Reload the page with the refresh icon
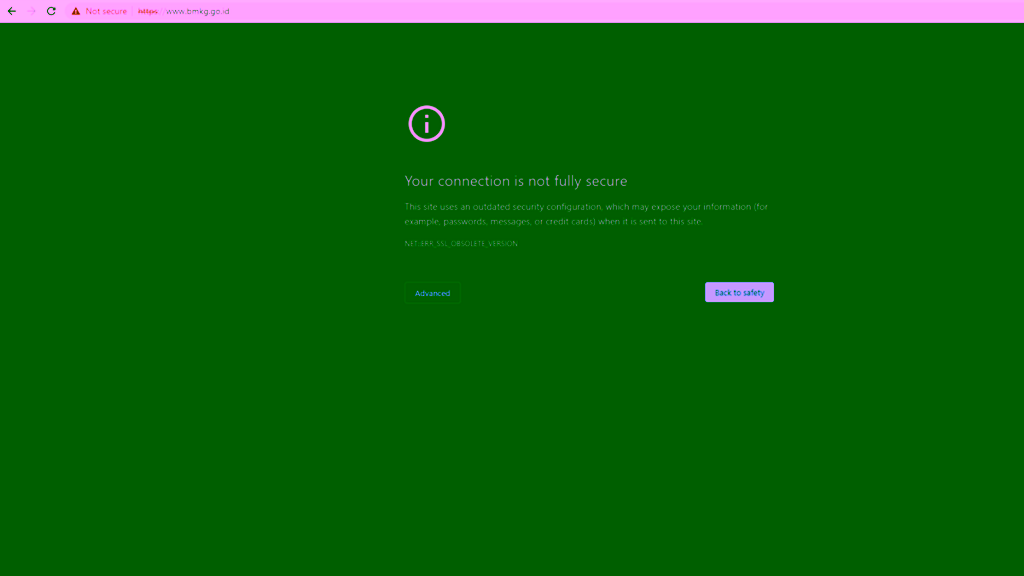Image resolution: width=1024 pixels, height=576 pixels. 51,11
